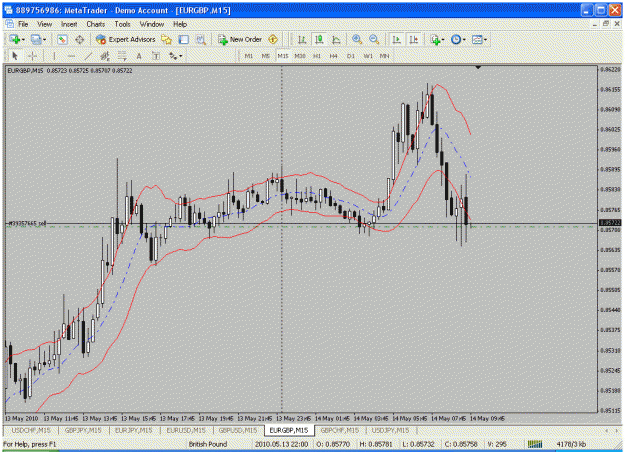Open the File menu
The width and height of the screenshot is (625, 452).
point(23,24)
